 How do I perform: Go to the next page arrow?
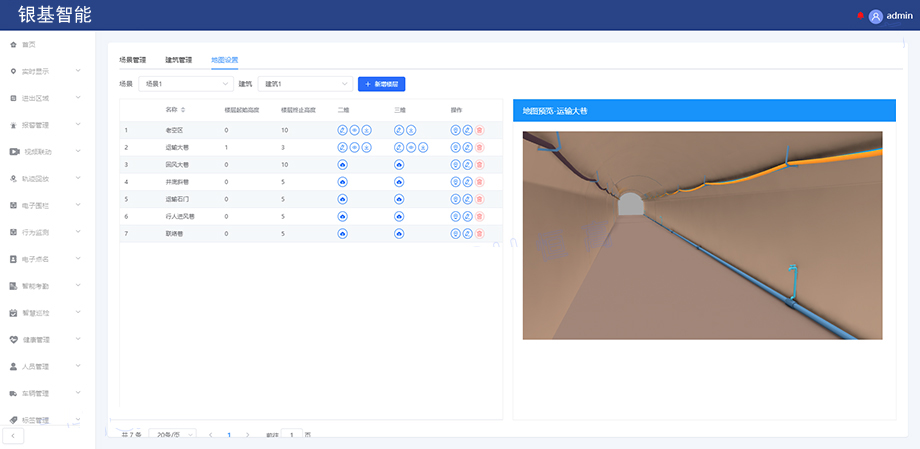click(x=248, y=435)
